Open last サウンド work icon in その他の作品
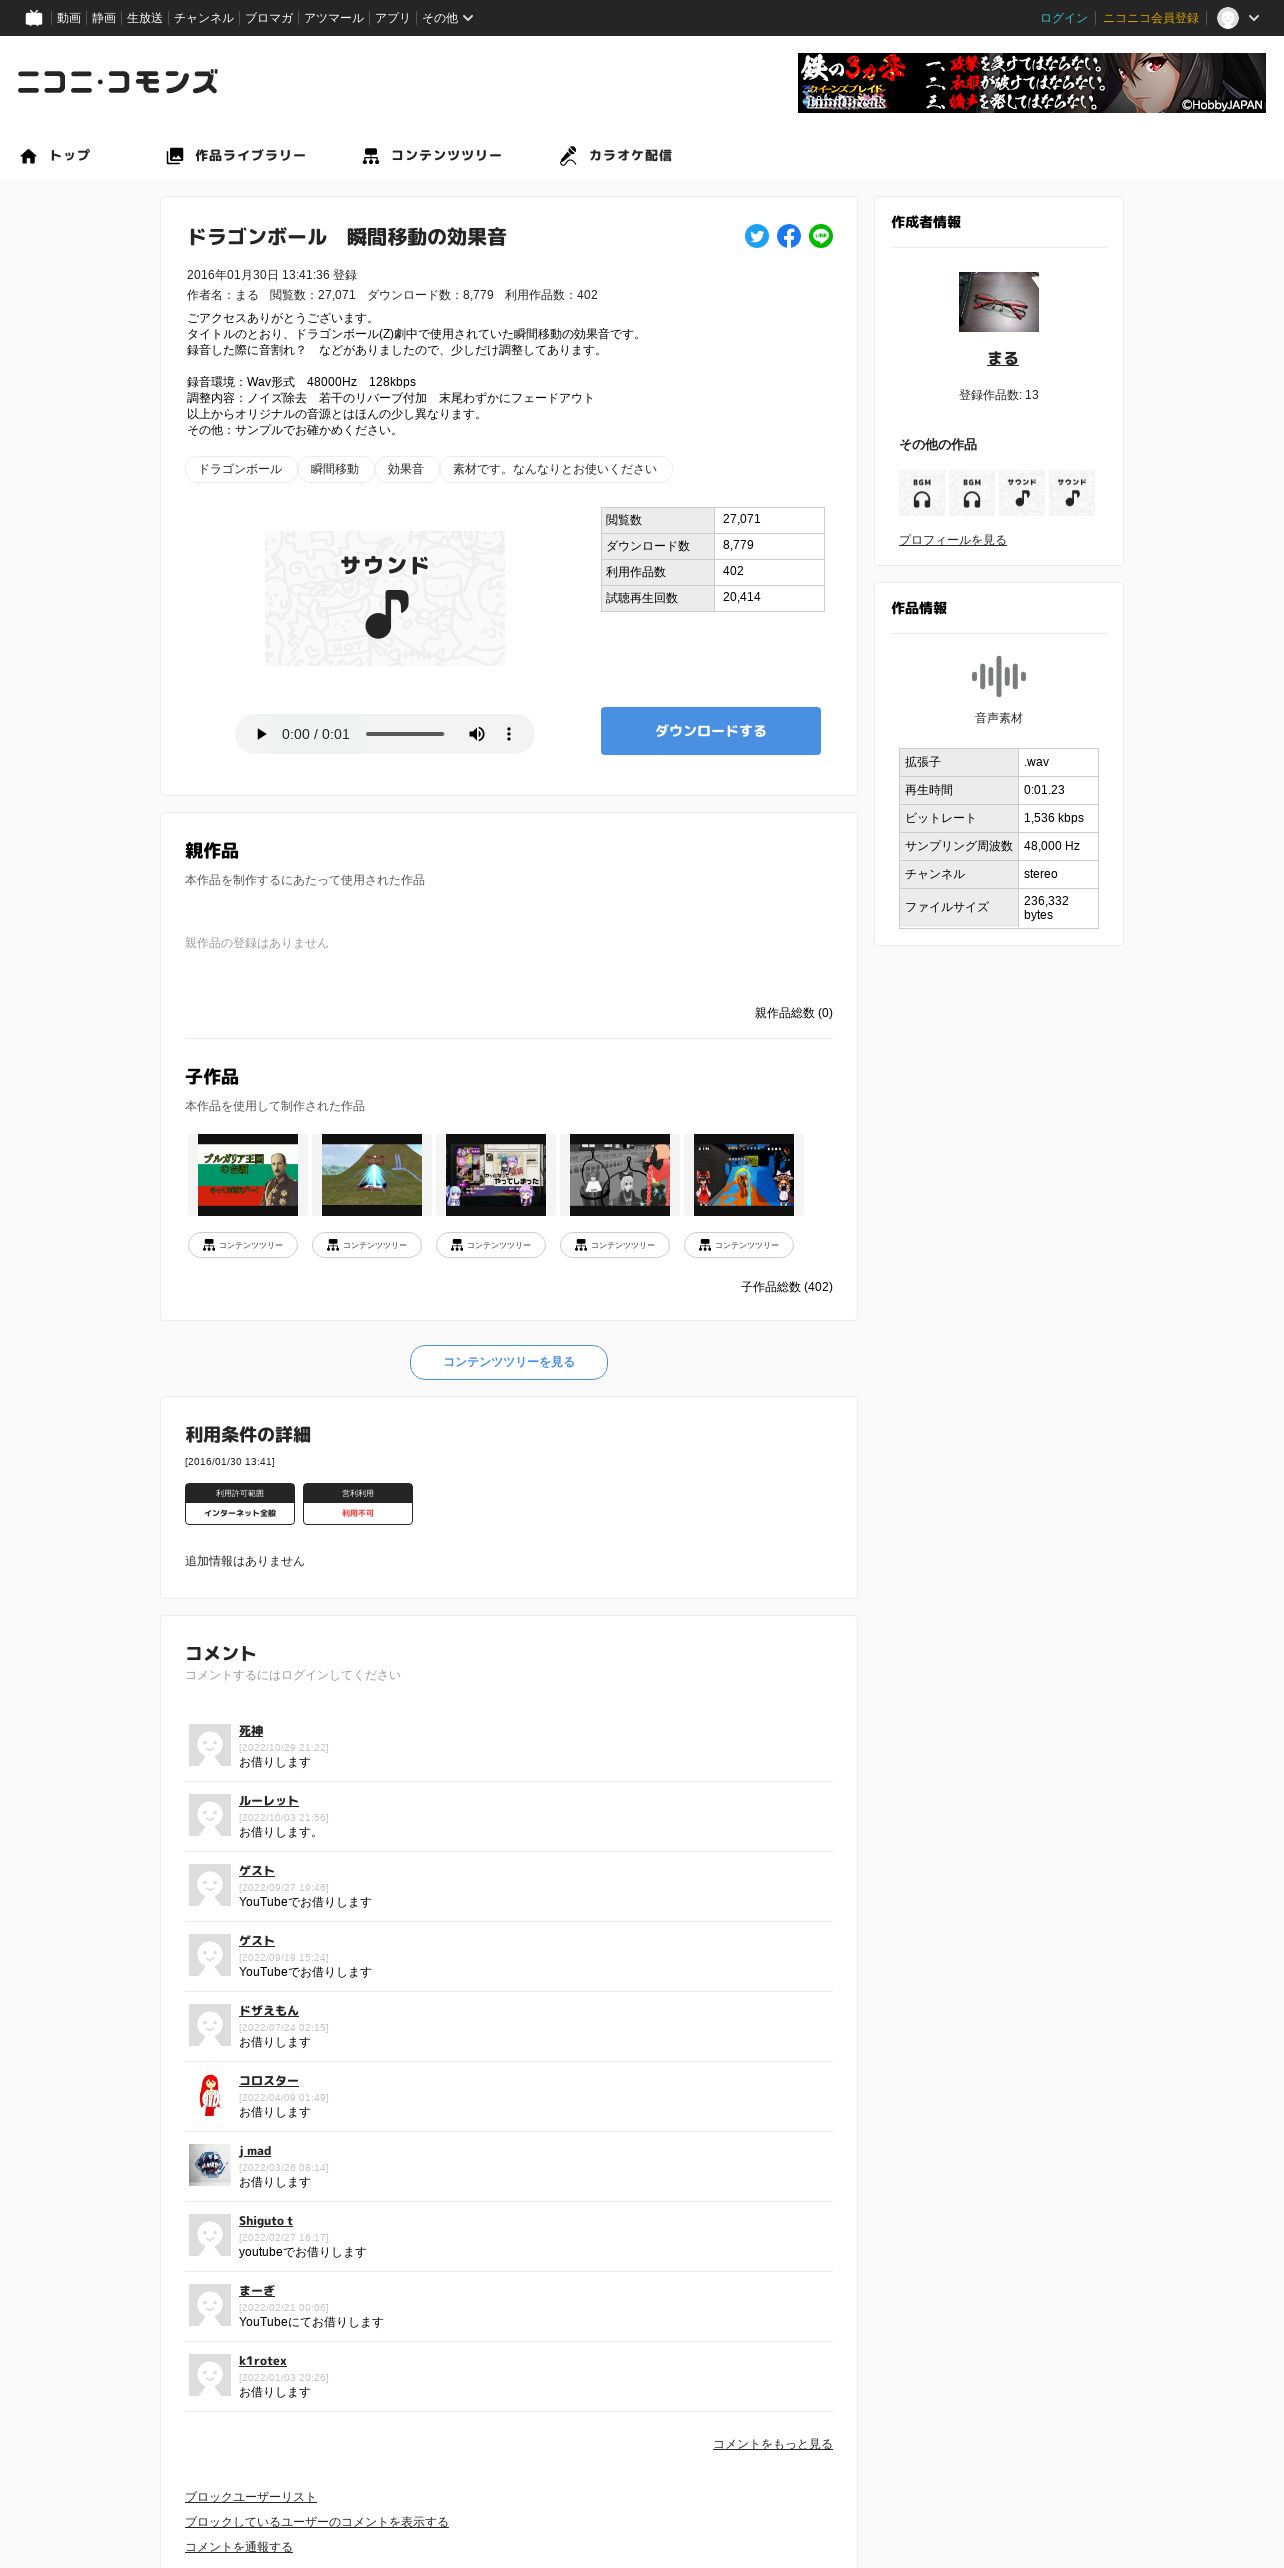This screenshot has height=2568, width=1284. [1072, 493]
